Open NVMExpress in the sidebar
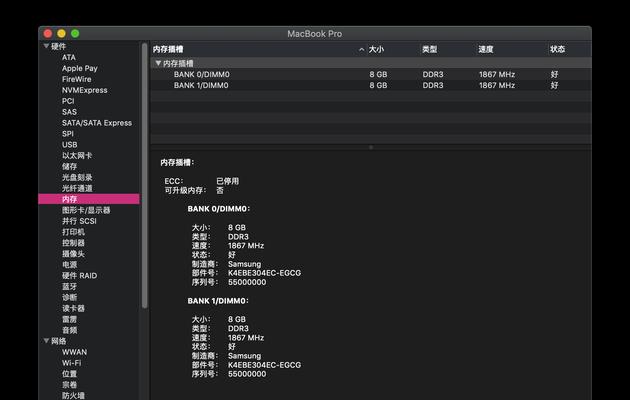 (x=84, y=90)
